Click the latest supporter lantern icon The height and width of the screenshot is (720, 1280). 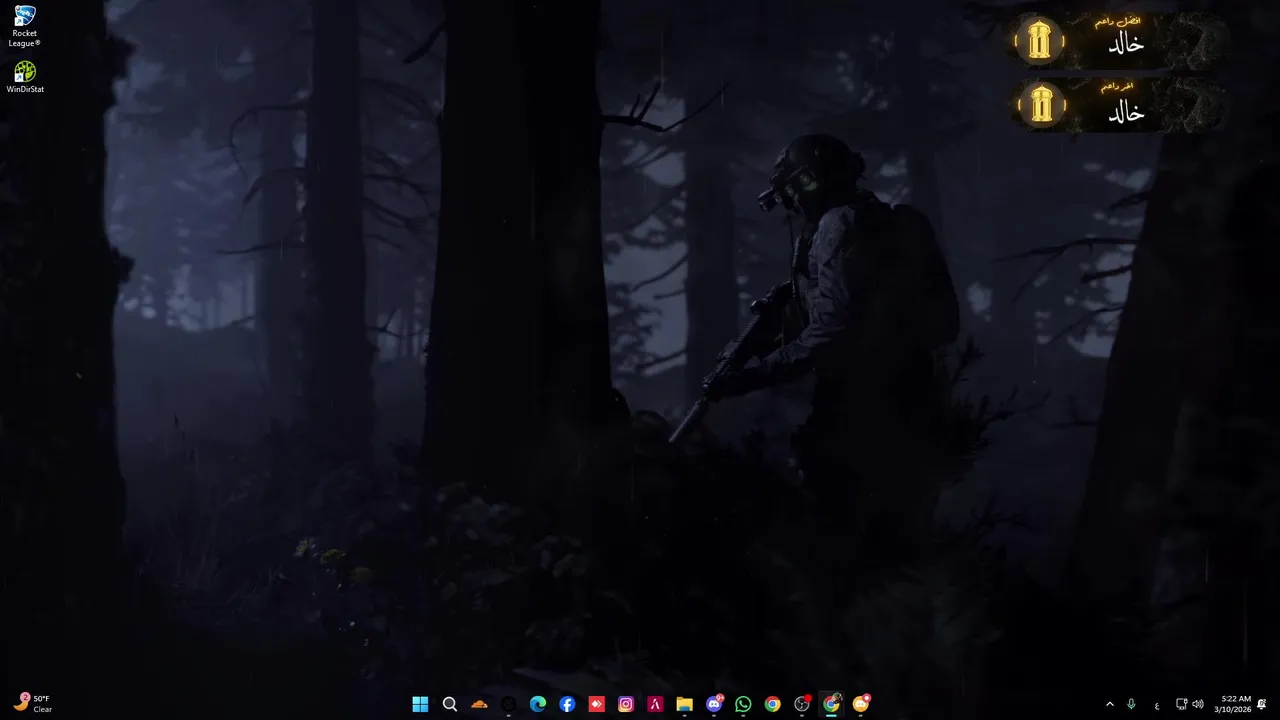[x=1042, y=104]
